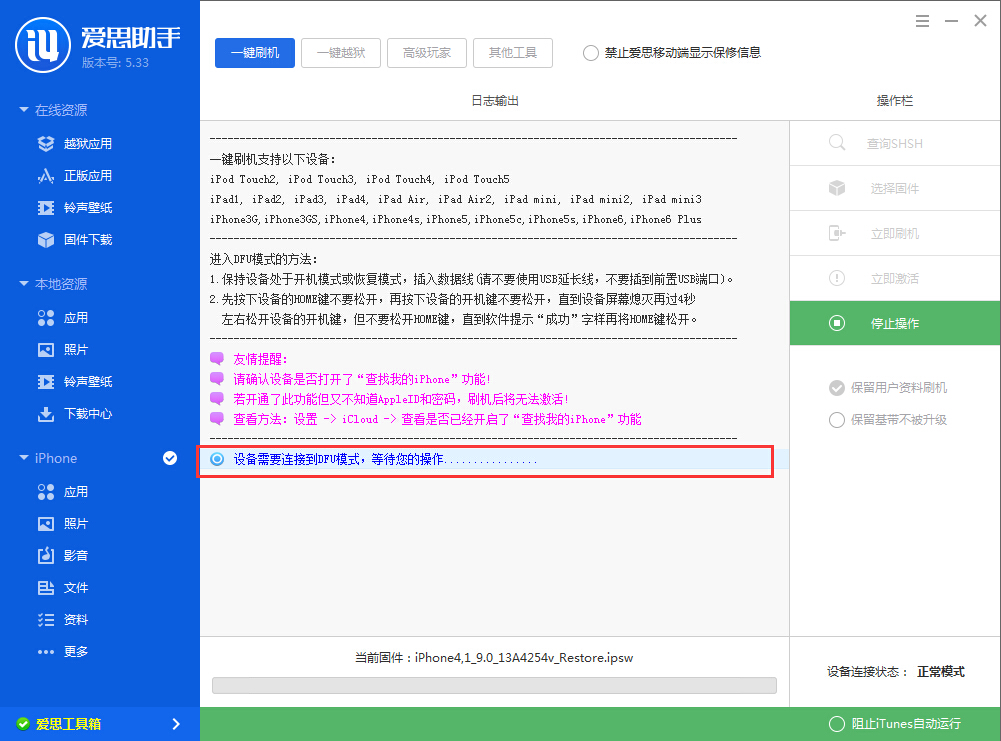Open the 正版应用 section
This screenshot has width=1001, height=741.
click(x=72, y=175)
